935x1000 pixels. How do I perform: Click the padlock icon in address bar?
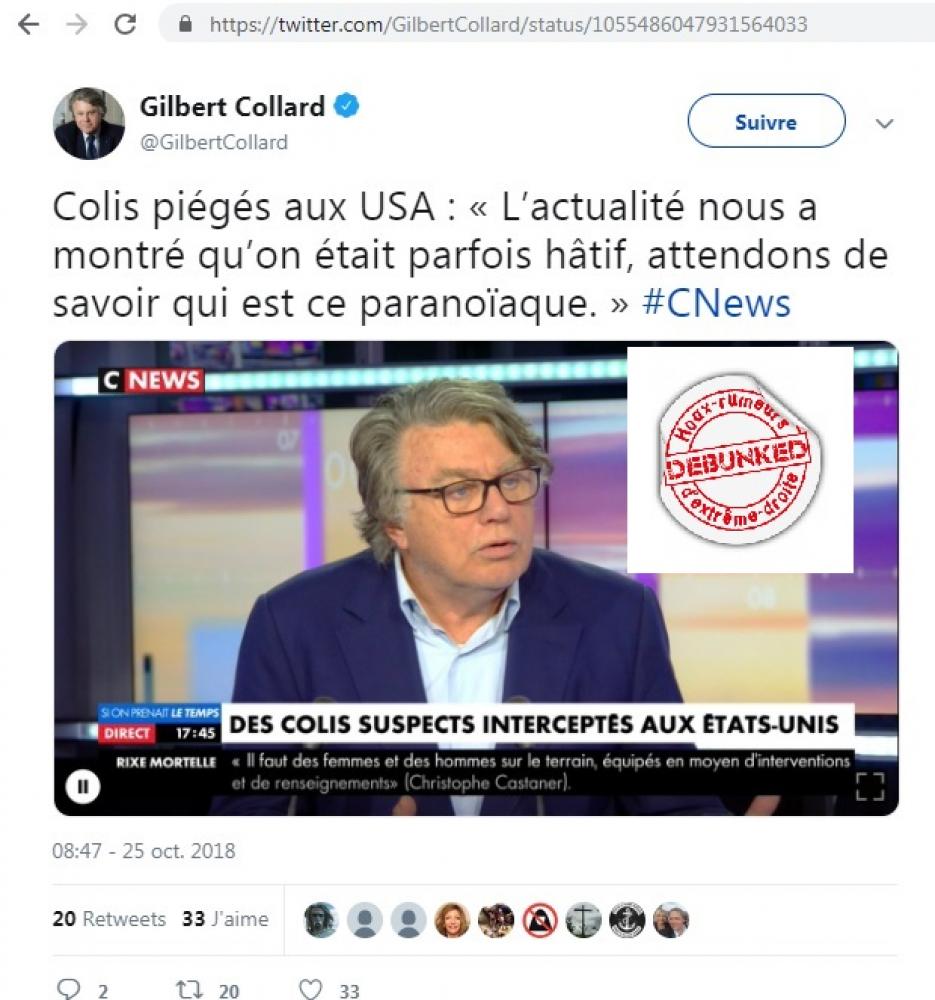(185, 24)
